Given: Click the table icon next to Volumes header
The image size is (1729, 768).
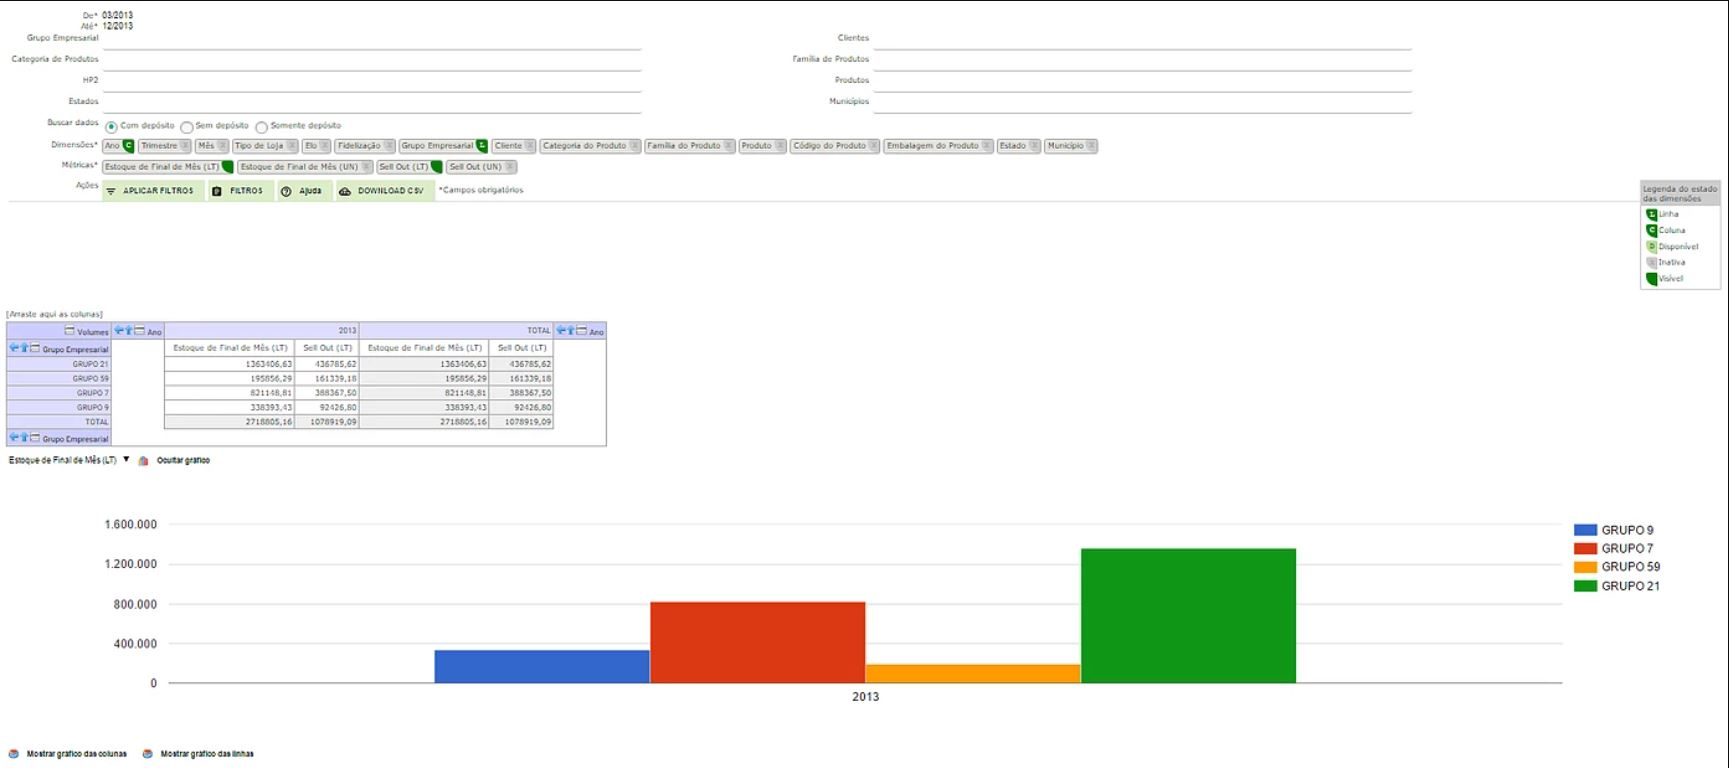Looking at the screenshot, I should click(70, 330).
